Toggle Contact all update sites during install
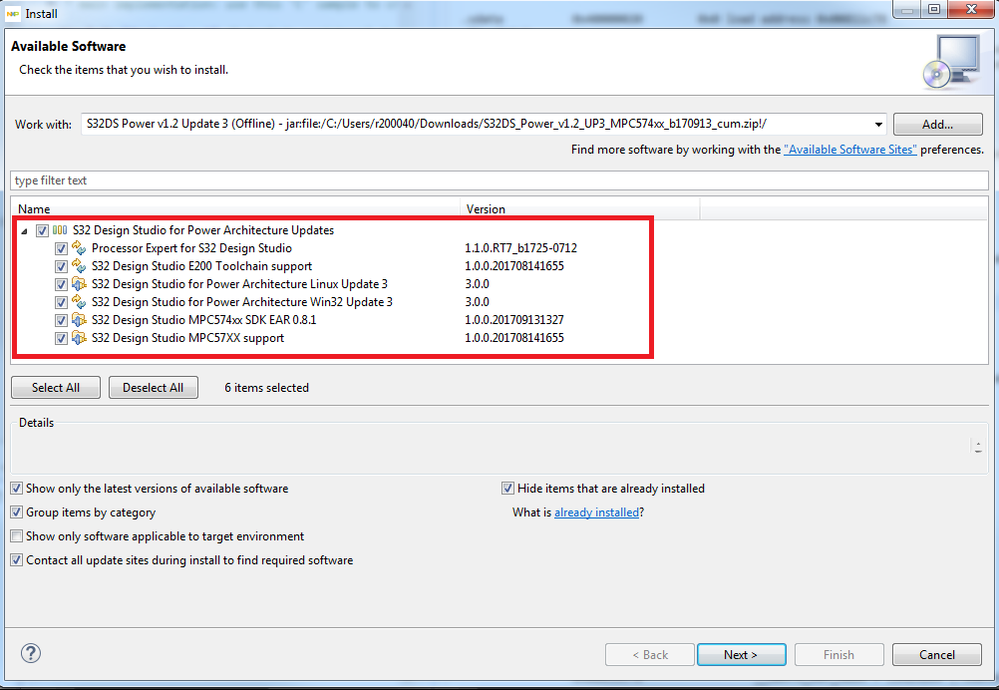This screenshot has width=999, height=690. [17, 560]
